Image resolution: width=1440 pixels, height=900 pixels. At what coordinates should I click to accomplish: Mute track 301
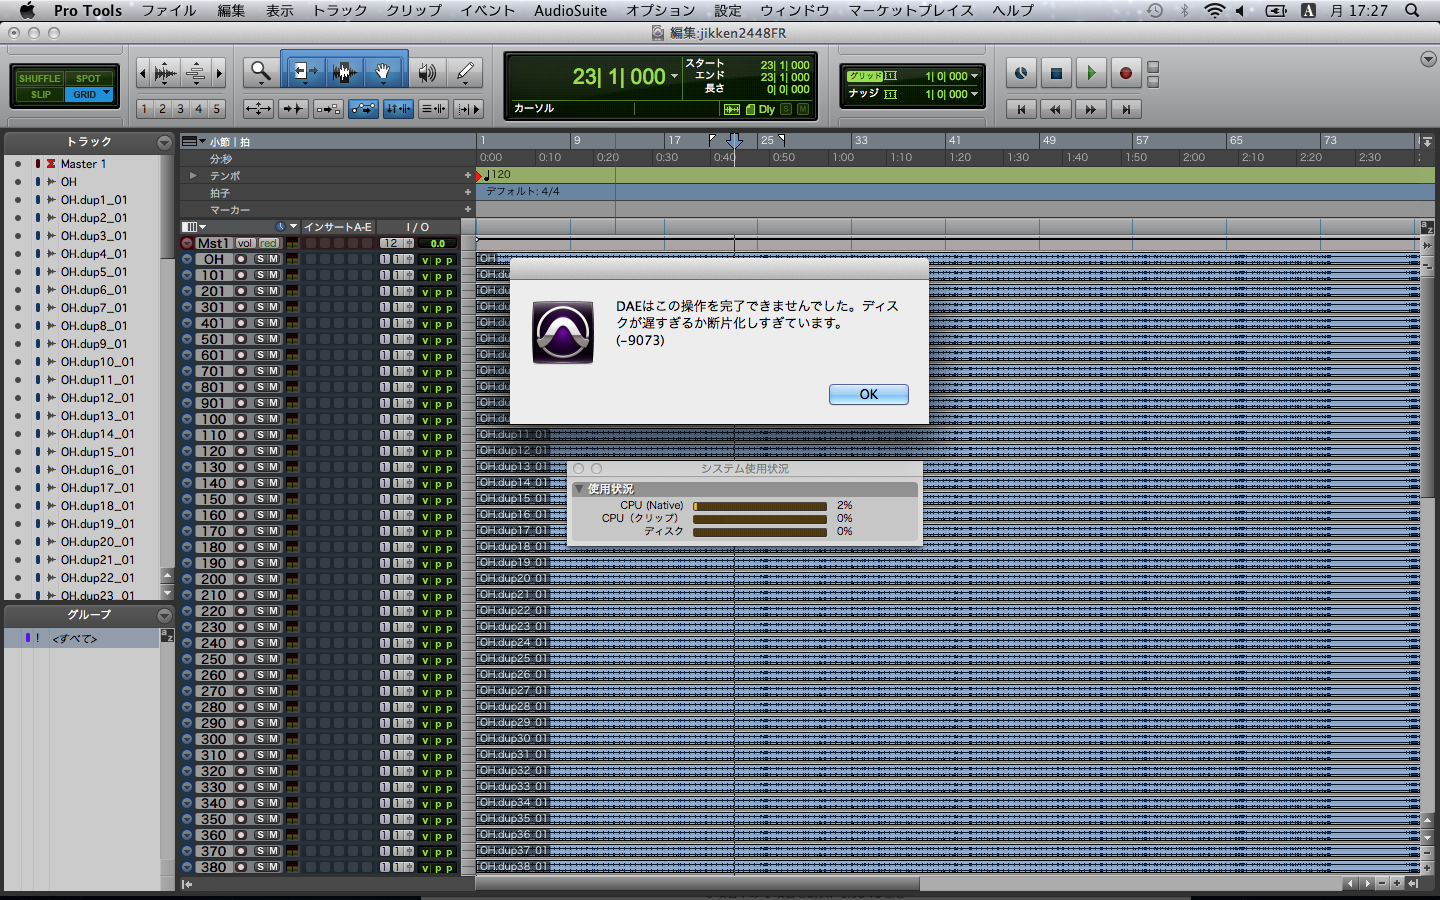[x=273, y=307]
